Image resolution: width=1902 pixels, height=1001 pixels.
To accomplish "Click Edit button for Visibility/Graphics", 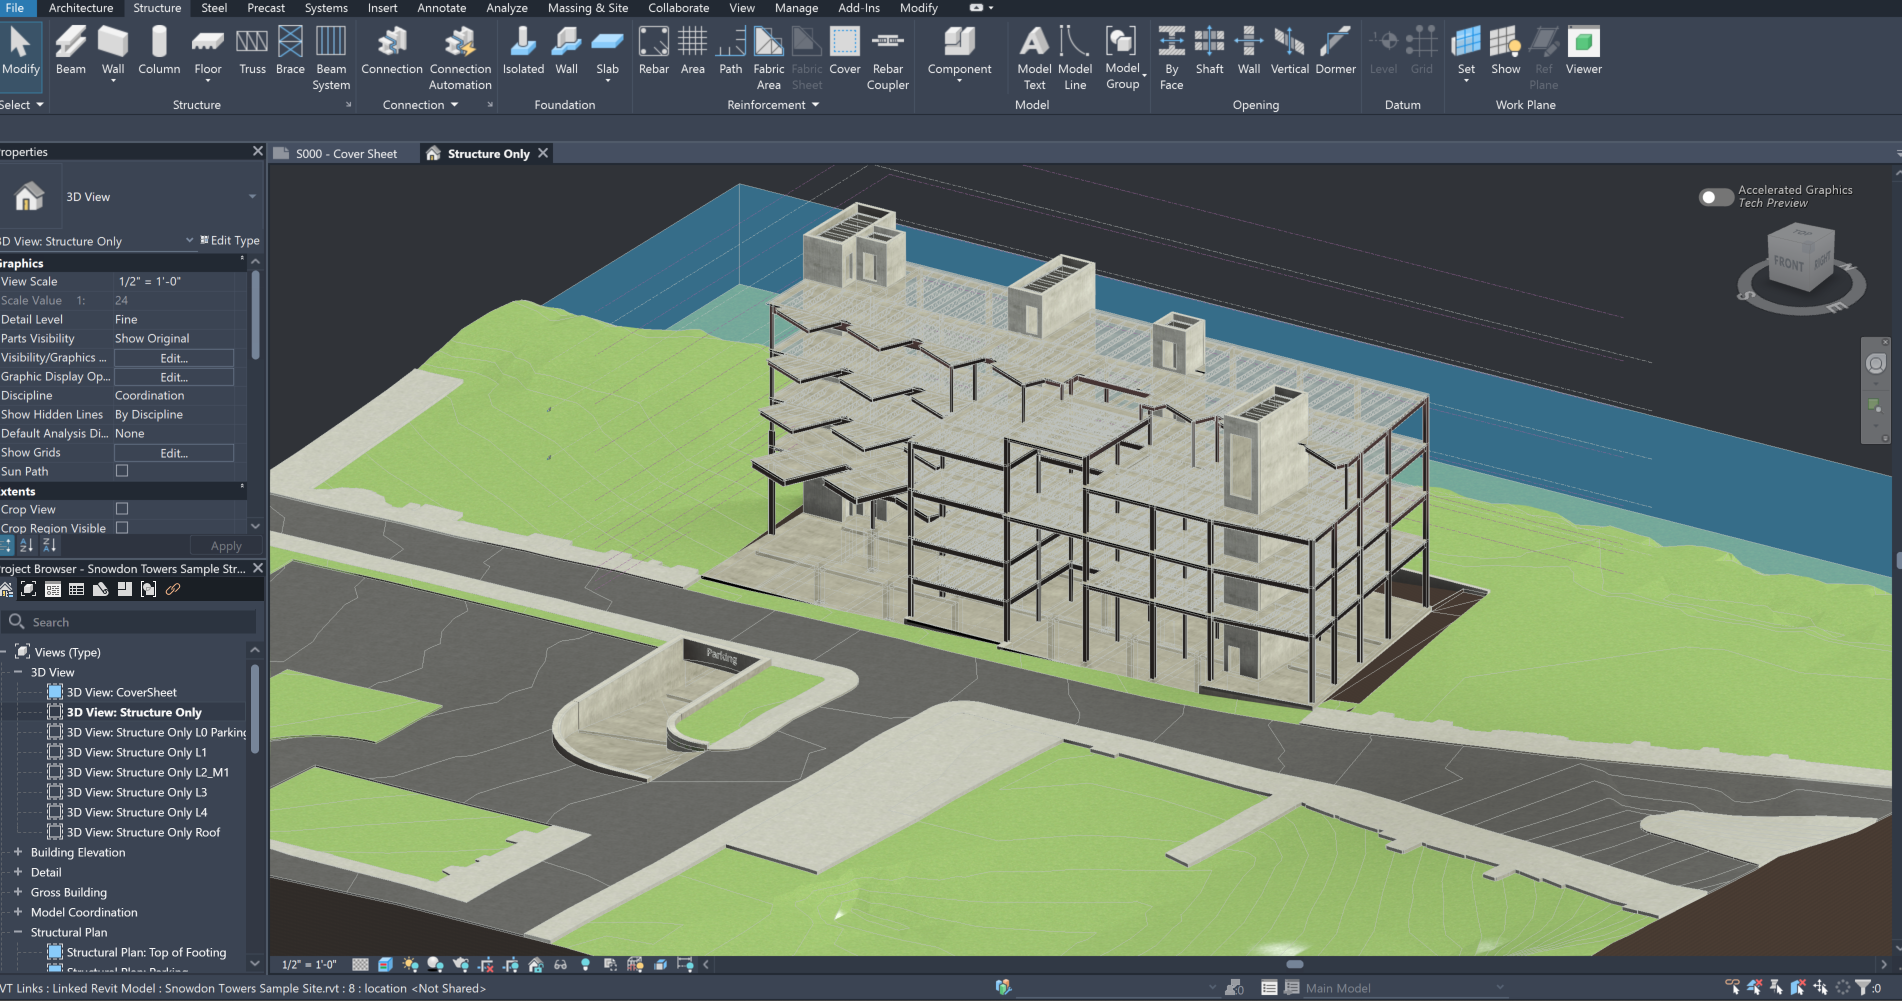I will [x=174, y=358].
